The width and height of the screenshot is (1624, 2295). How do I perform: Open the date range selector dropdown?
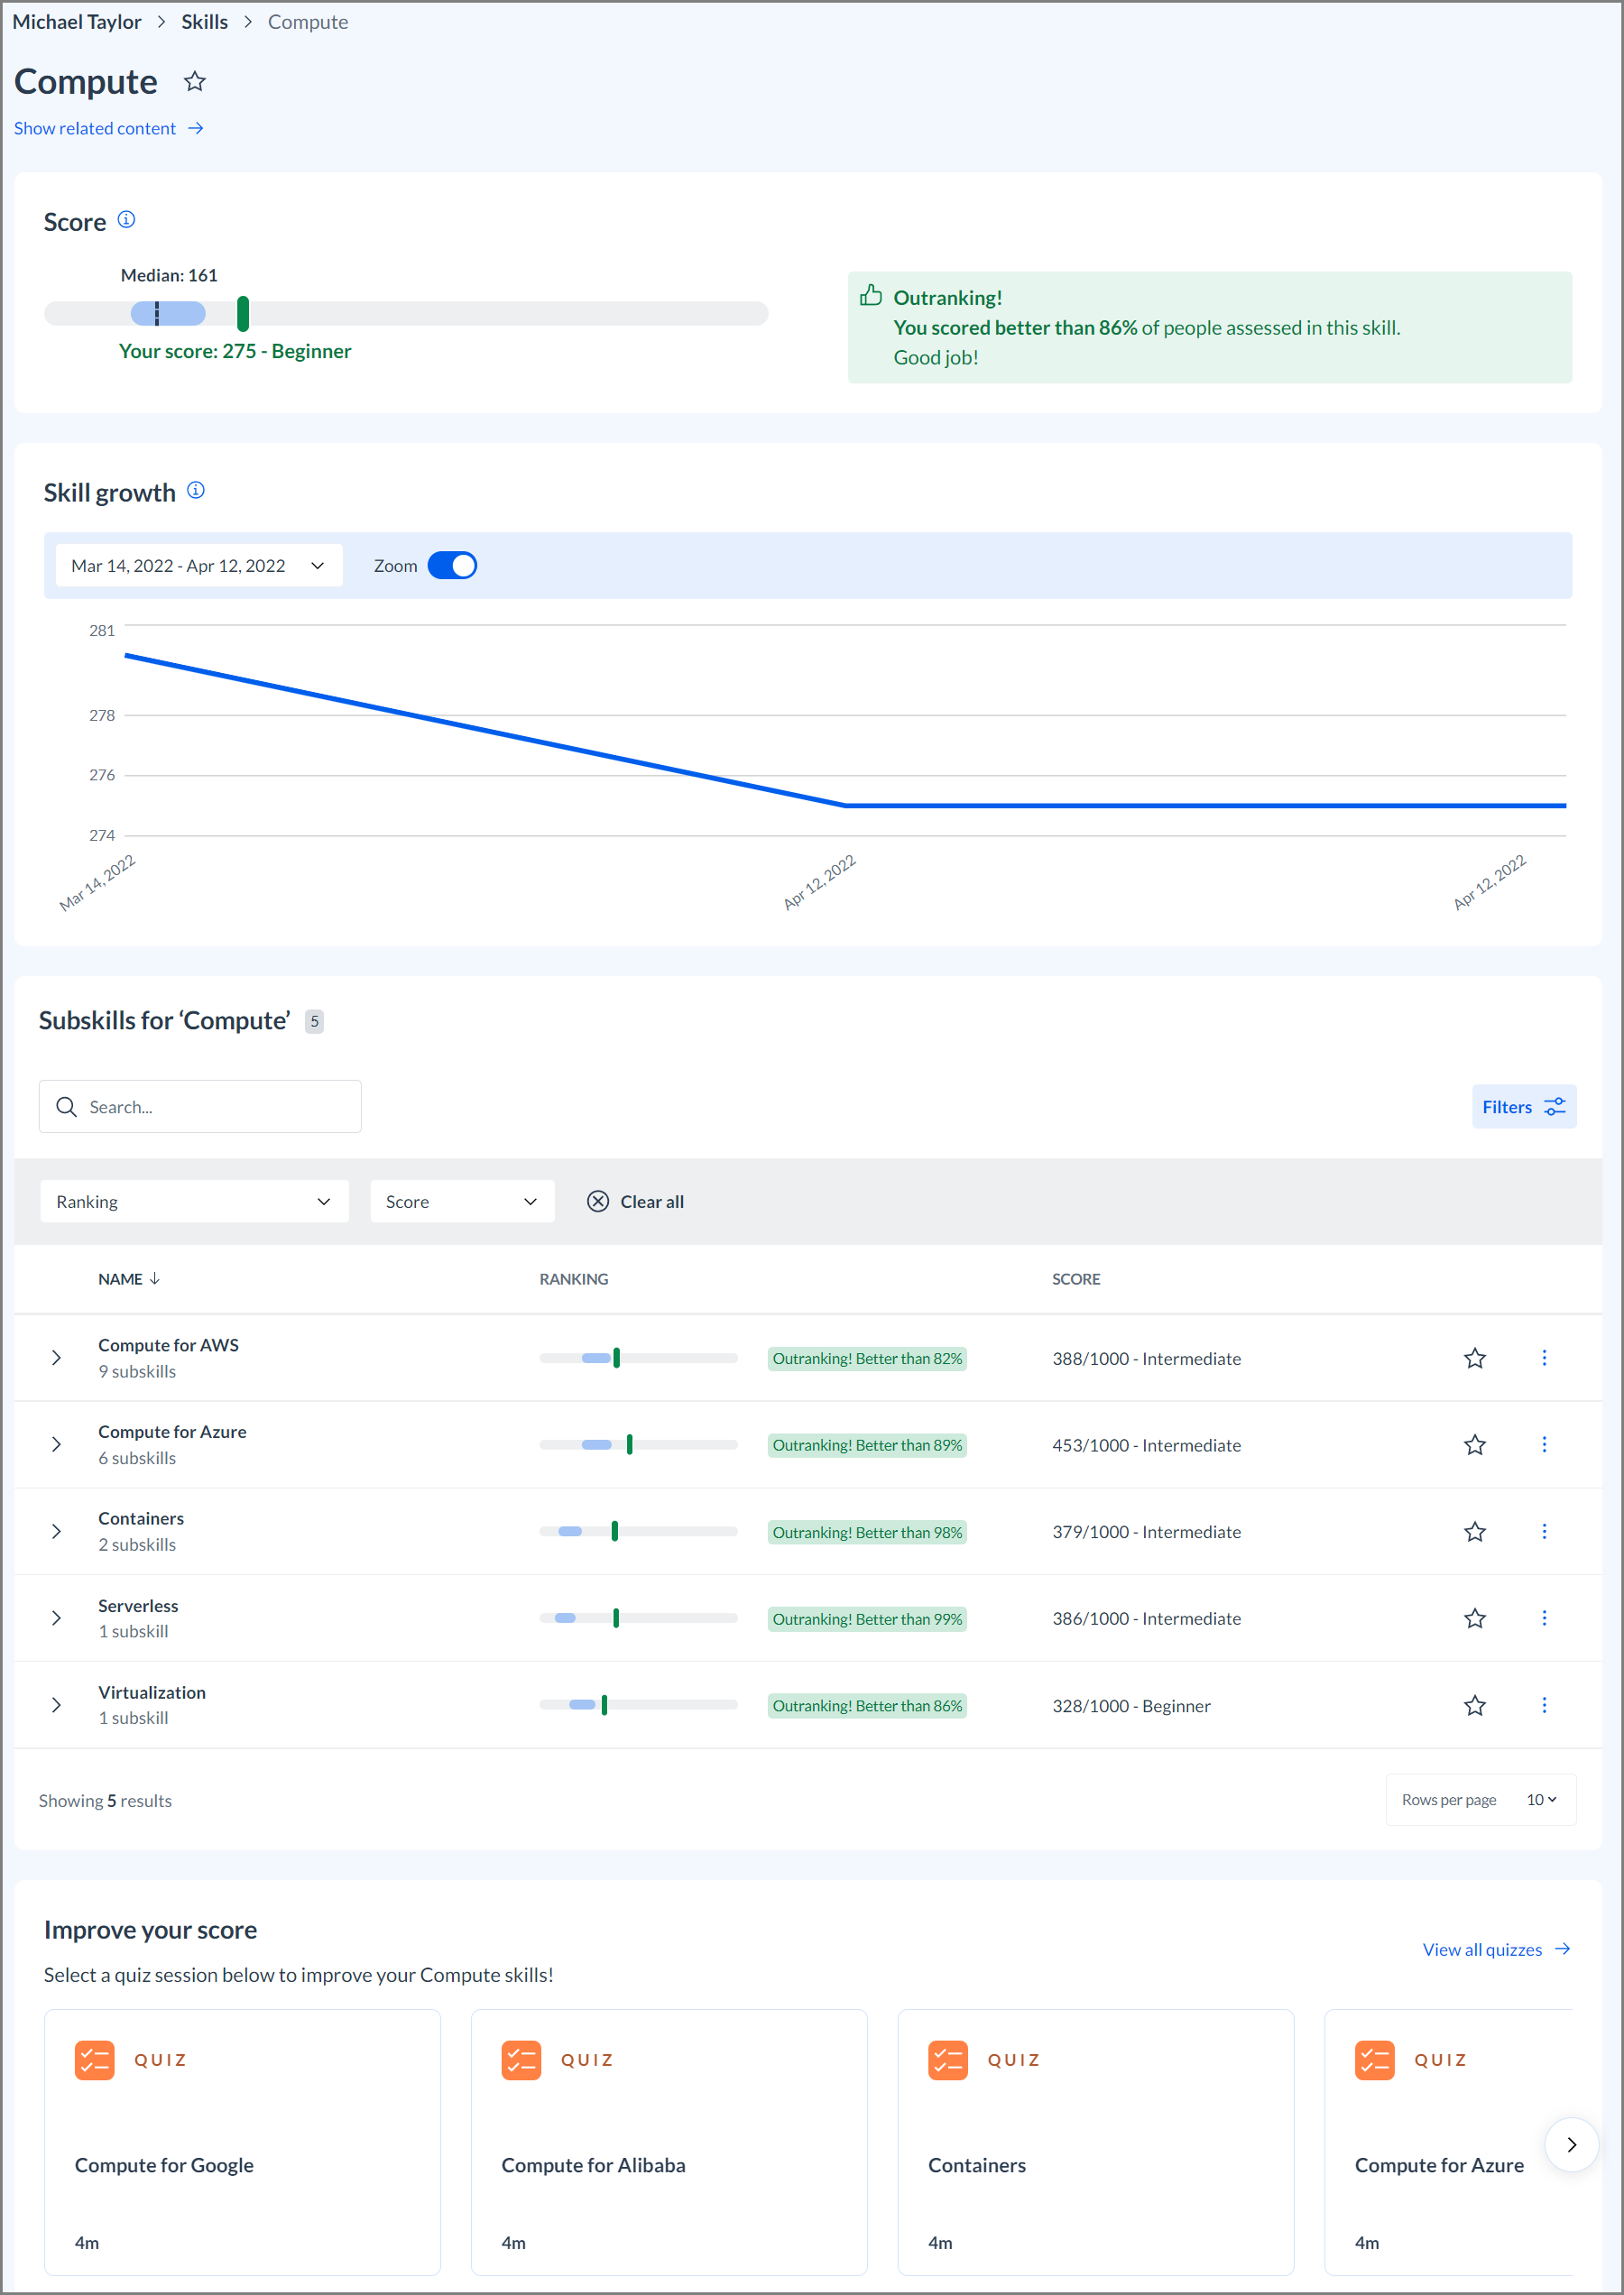[x=197, y=565]
